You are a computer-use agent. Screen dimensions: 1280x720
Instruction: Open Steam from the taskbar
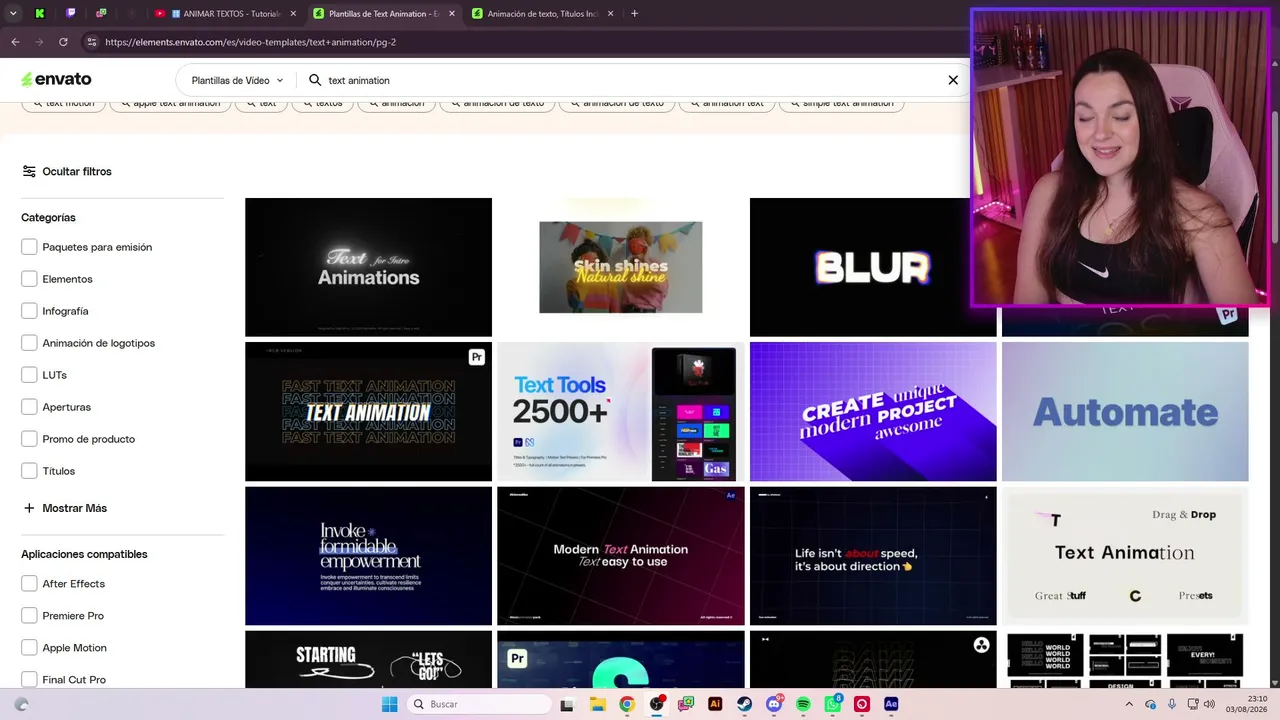[744, 704]
